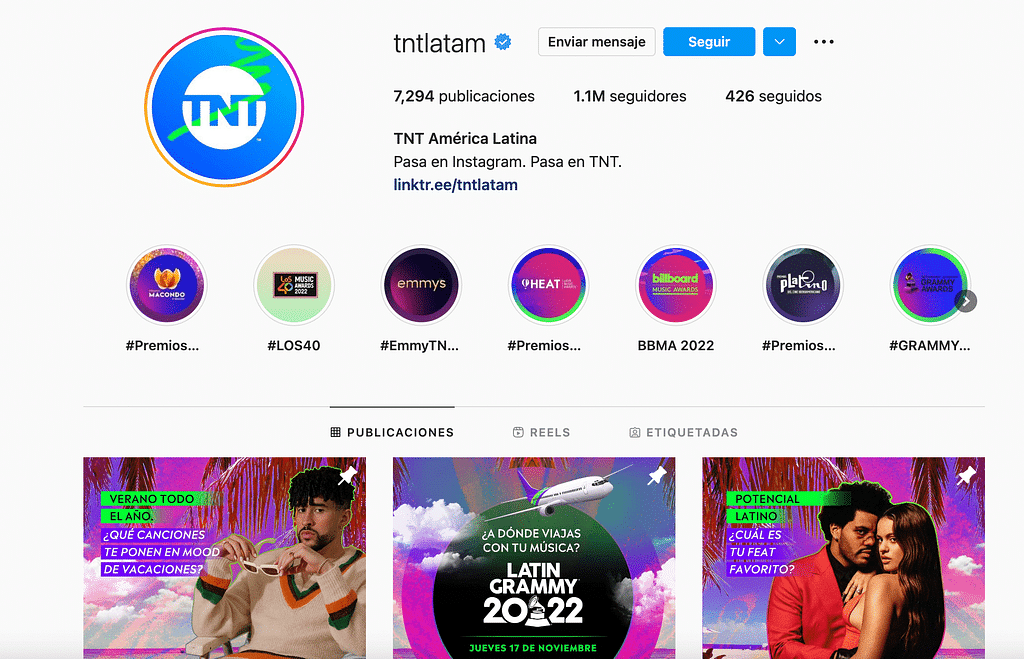The width and height of the screenshot is (1024, 659).
Task: Show next story highlights with arrow
Action: tap(966, 301)
